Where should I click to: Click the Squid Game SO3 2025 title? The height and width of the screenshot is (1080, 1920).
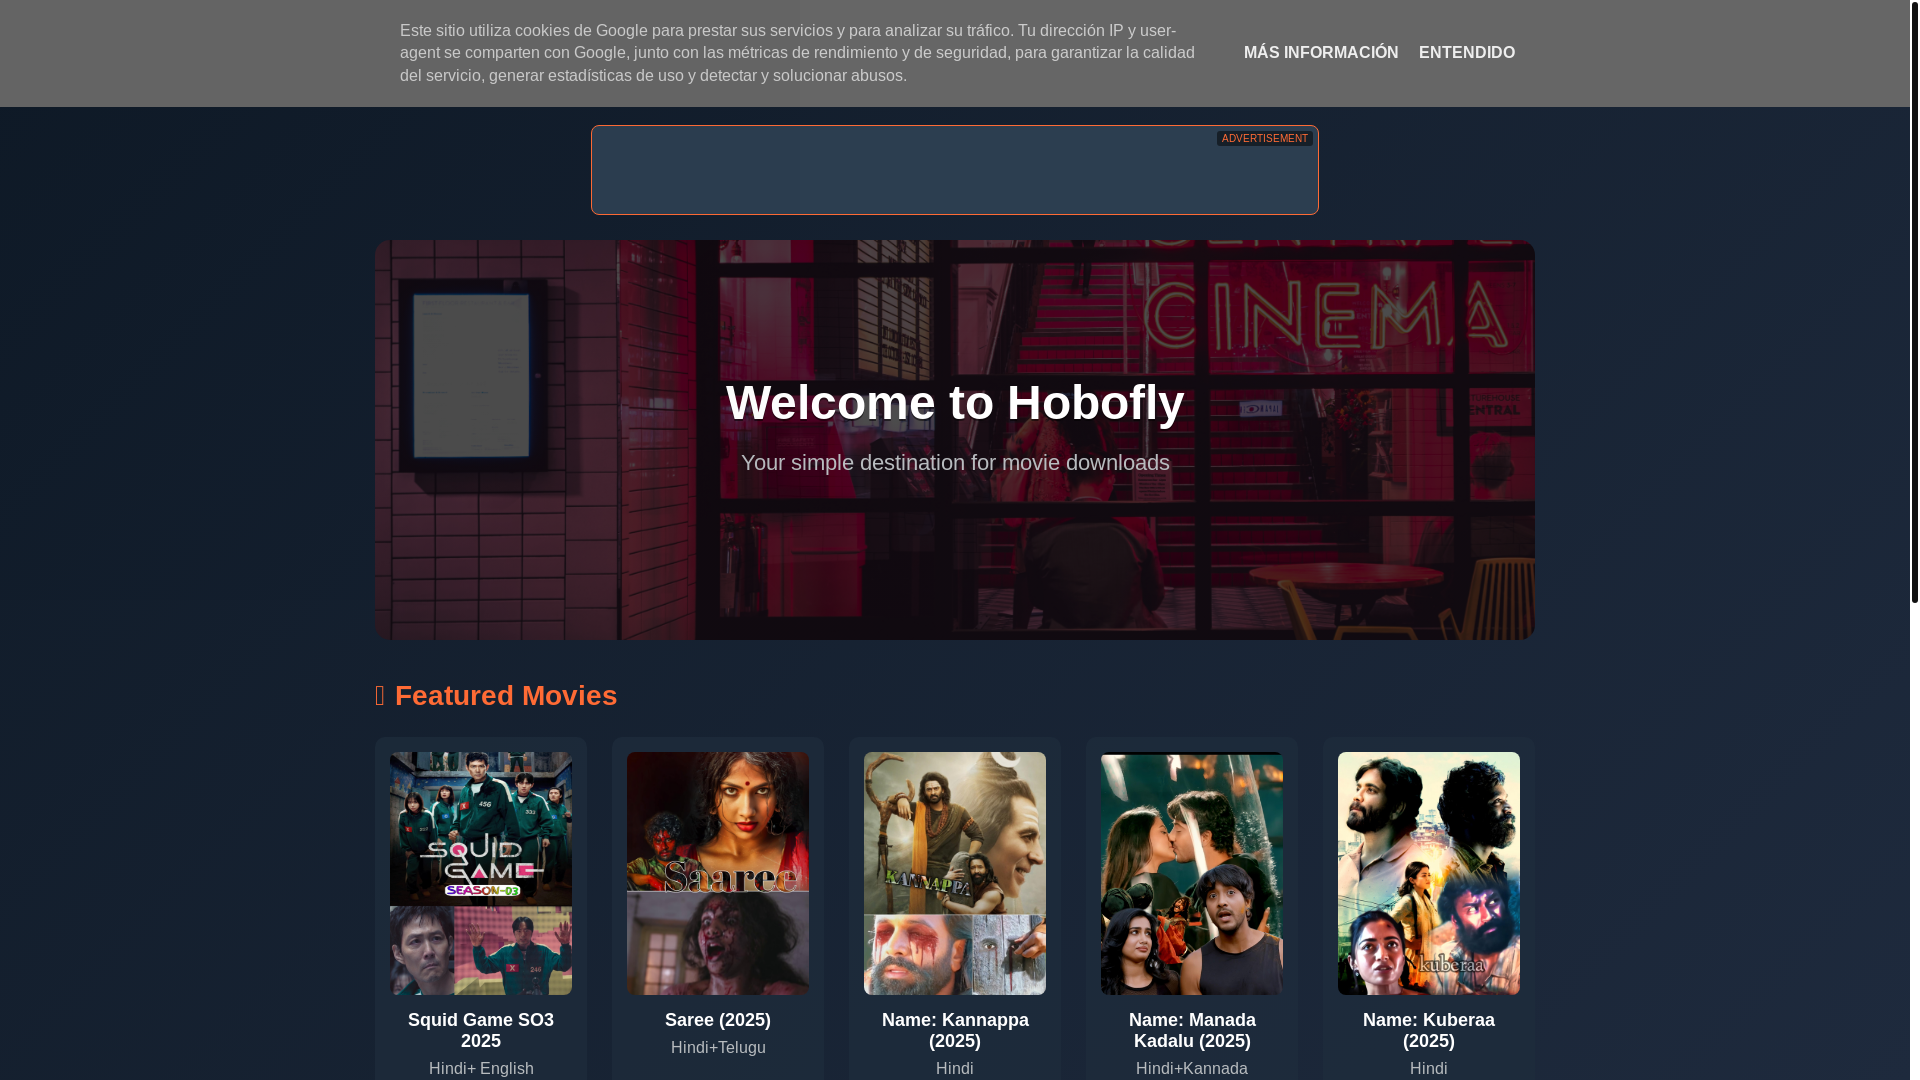[x=481, y=1030]
